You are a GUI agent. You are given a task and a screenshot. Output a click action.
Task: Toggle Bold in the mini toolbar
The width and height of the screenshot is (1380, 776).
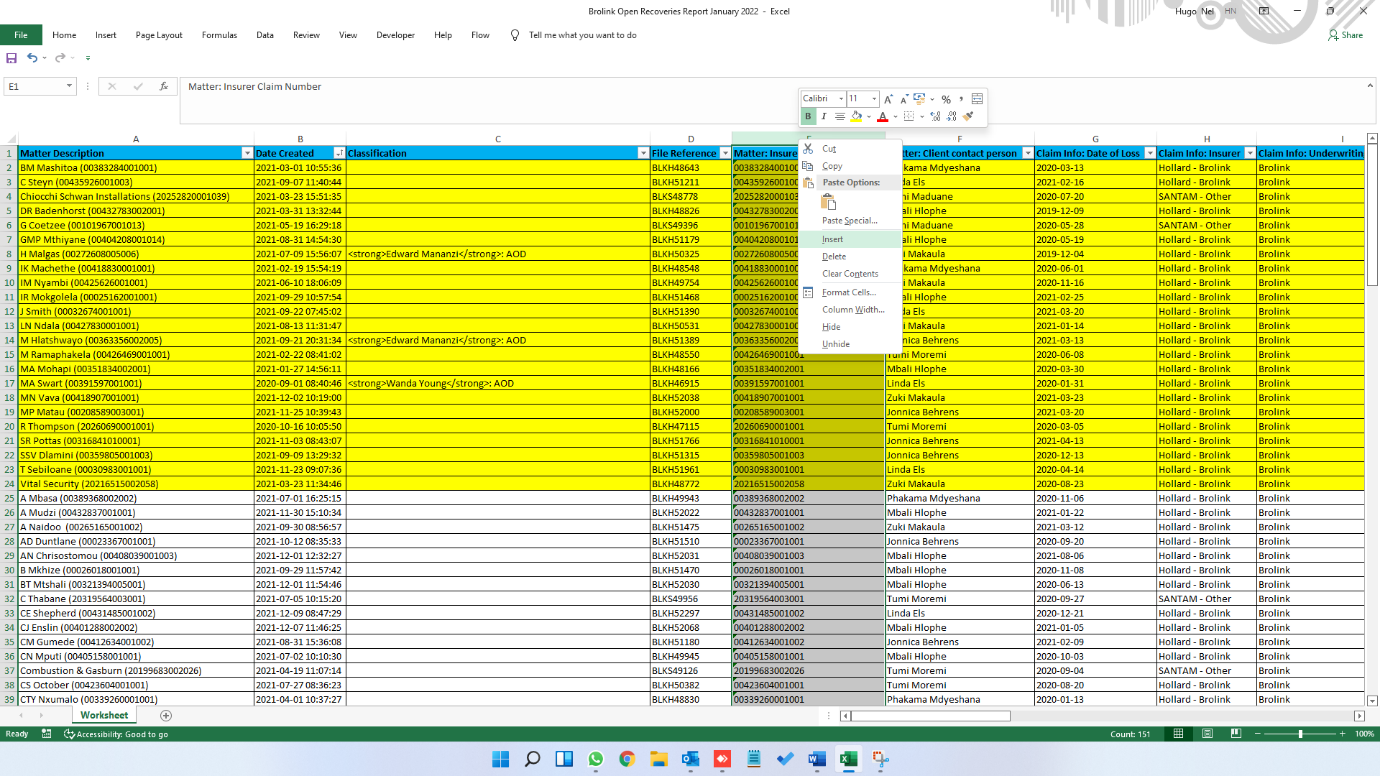point(808,117)
